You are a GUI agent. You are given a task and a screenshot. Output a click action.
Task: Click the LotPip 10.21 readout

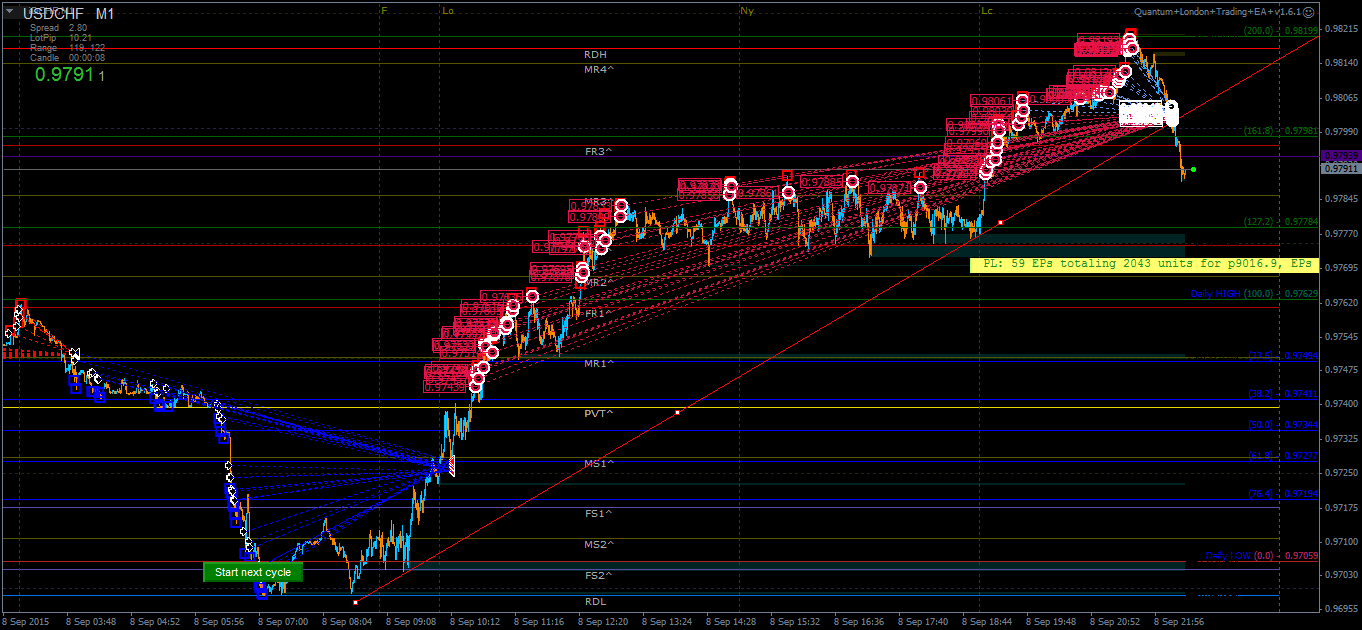coord(61,38)
